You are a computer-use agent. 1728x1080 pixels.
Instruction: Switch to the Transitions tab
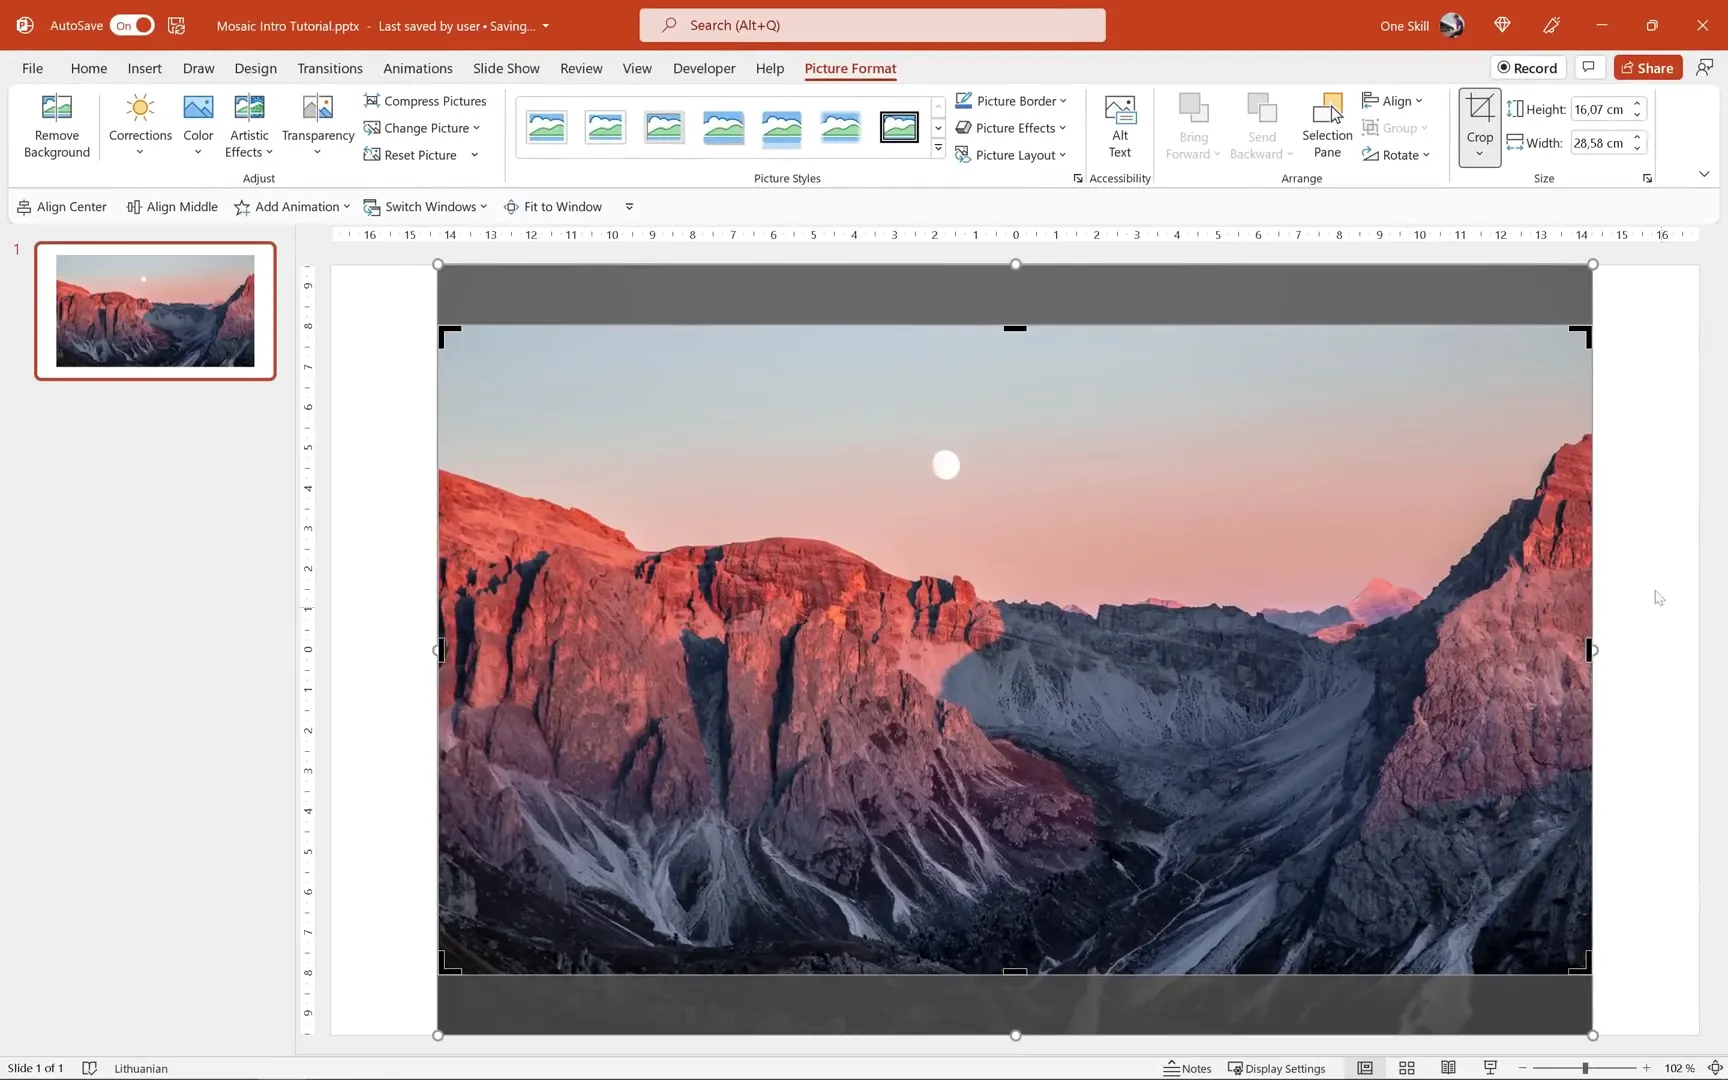pyautogui.click(x=329, y=68)
